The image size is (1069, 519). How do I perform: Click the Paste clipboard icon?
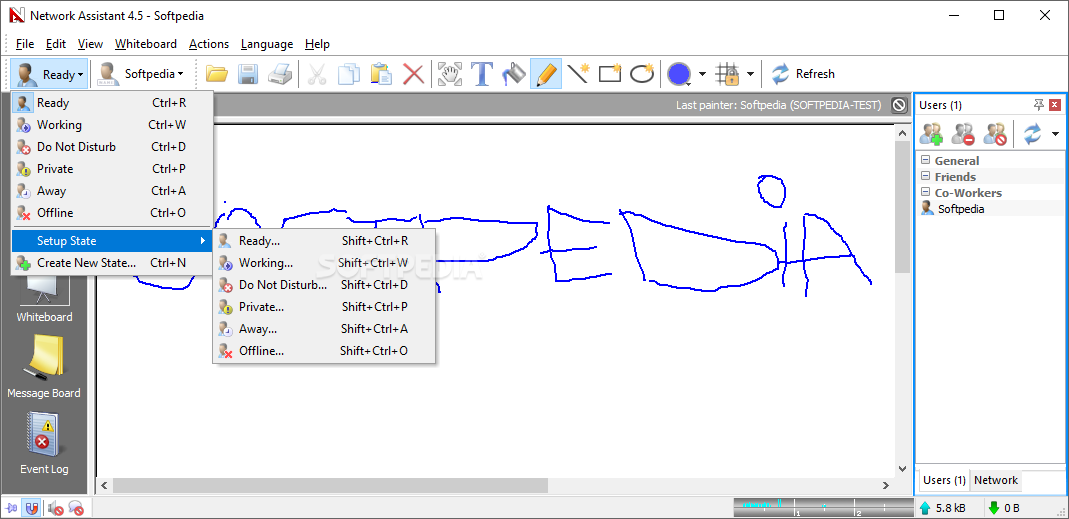[x=380, y=74]
